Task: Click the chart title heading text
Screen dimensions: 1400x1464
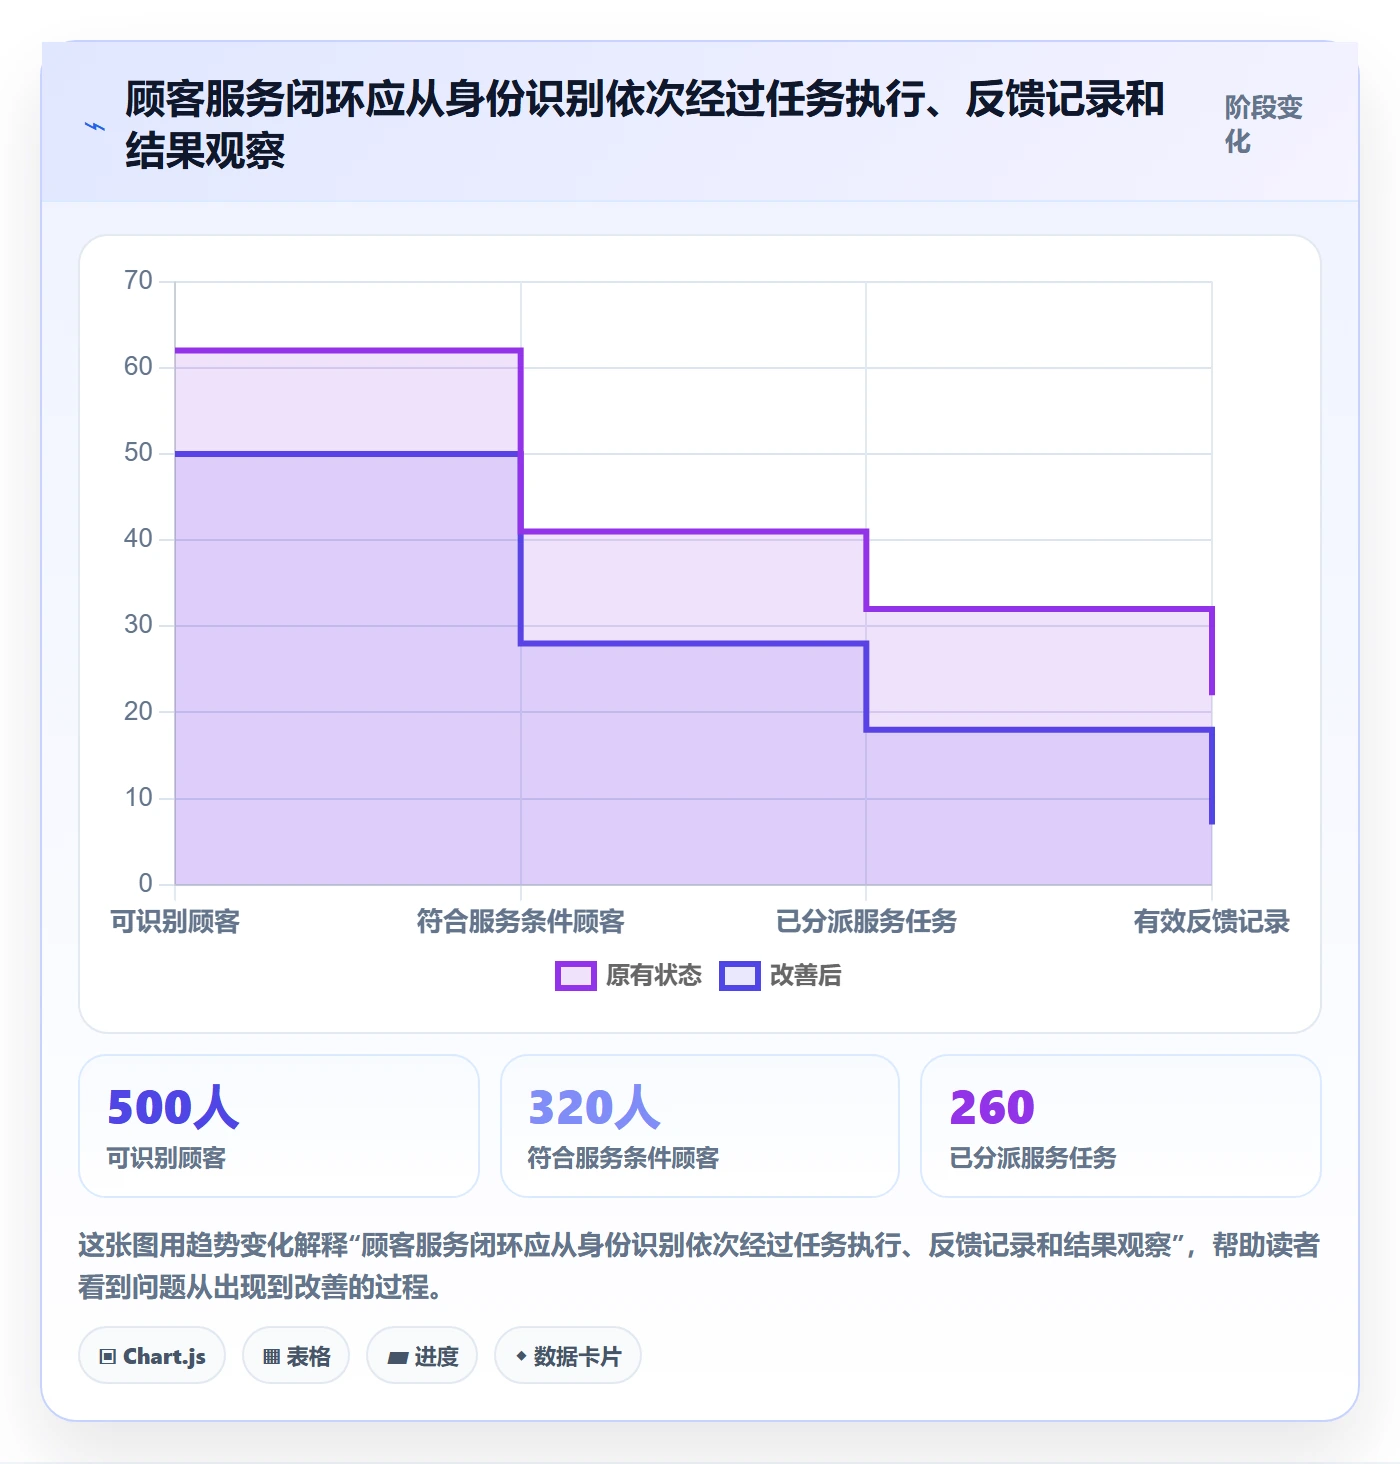Action: (x=645, y=125)
